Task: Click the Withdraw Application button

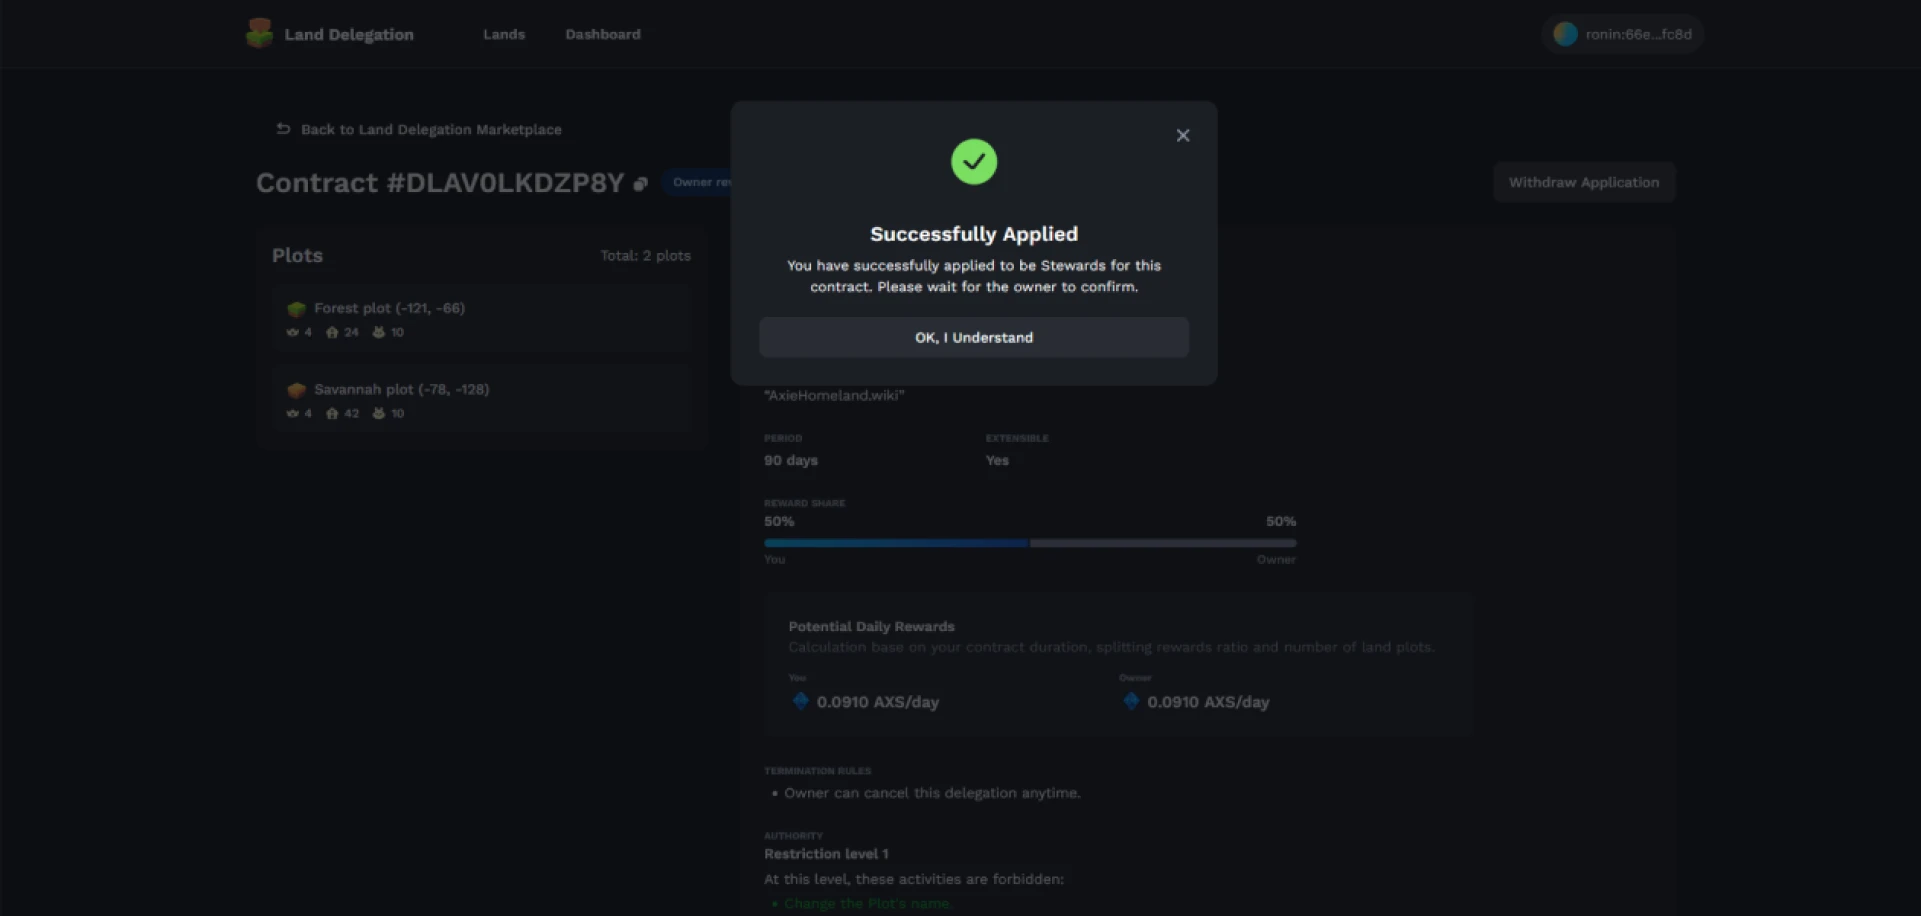Action: (1583, 182)
